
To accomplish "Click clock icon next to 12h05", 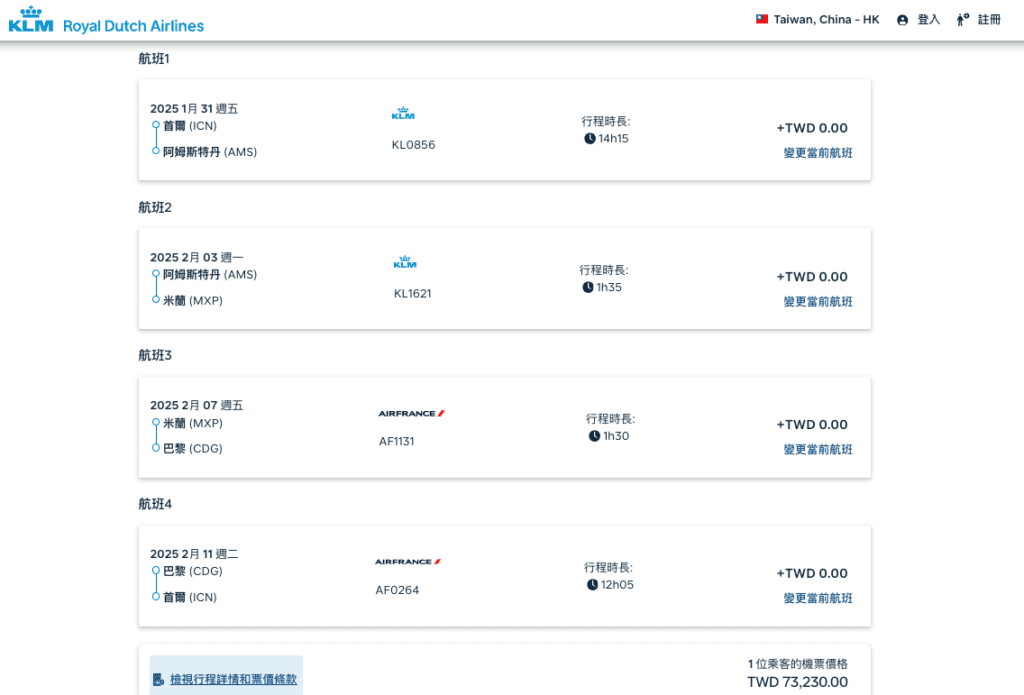I will tap(592, 585).
